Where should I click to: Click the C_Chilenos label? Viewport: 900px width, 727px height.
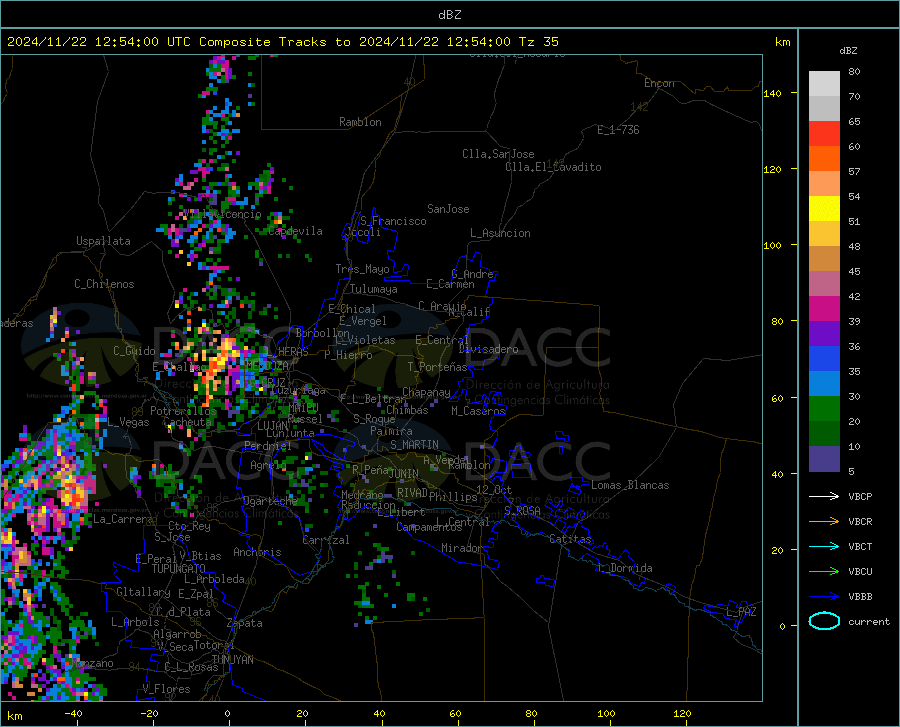[x=104, y=284]
